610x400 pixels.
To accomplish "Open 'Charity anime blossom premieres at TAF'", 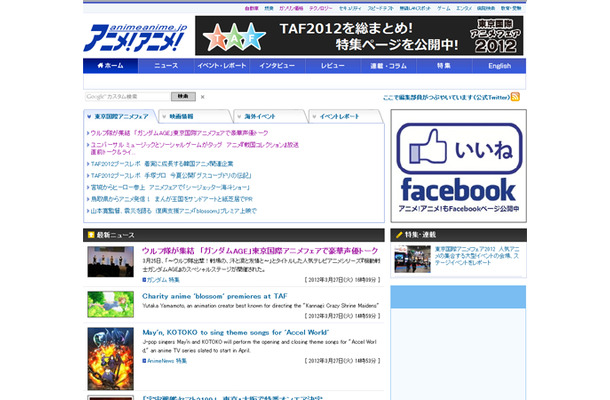I will click(215, 296).
